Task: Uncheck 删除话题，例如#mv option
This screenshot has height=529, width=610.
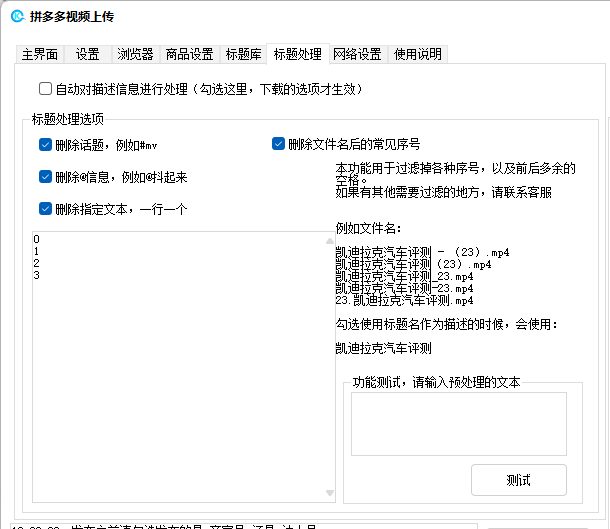Action: pyautogui.click(x=45, y=145)
